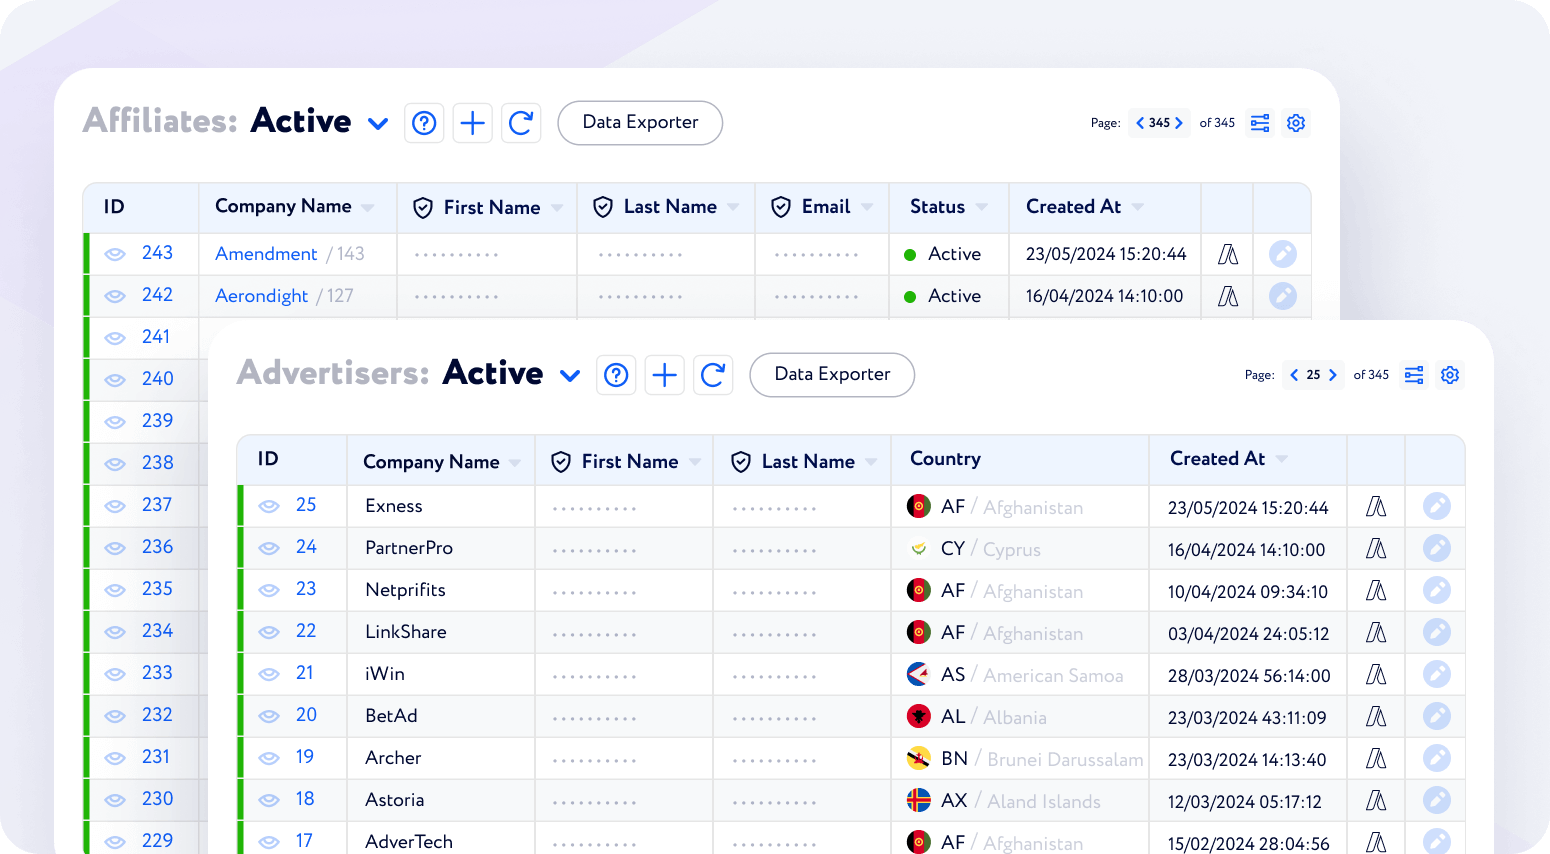Open Affiliates Company Name column dropdown
Viewport: 1550px width, 854px height.
click(368, 208)
